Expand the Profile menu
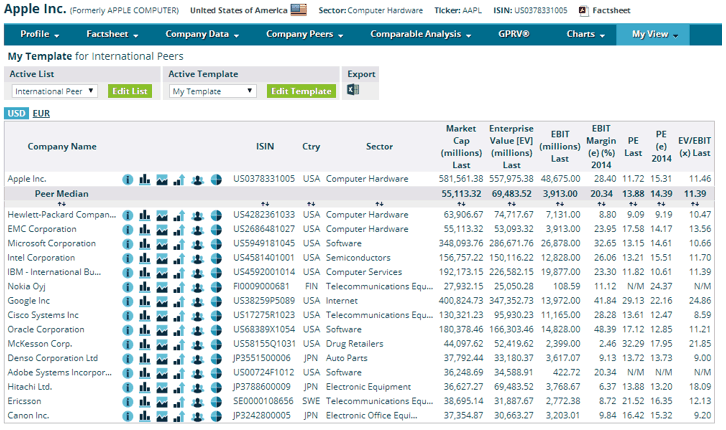 click(40, 34)
